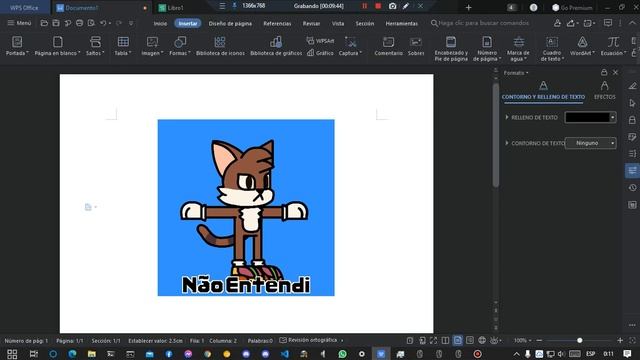Viewport: 640px width, 360px height.
Task: Open Diseño de página tab
Action: coord(230,24)
